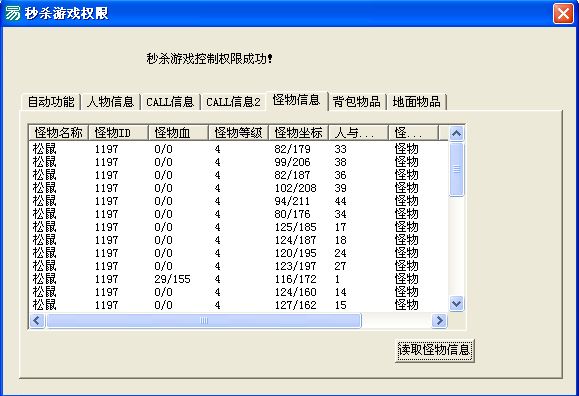
Task: Select the 松鼠 row with coordinate 120/195
Action: pyautogui.click(x=239, y=253)
